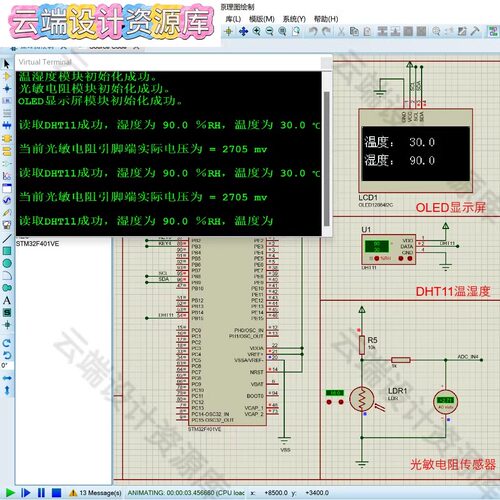Click the Zoom to area toolbar icon

296,31
